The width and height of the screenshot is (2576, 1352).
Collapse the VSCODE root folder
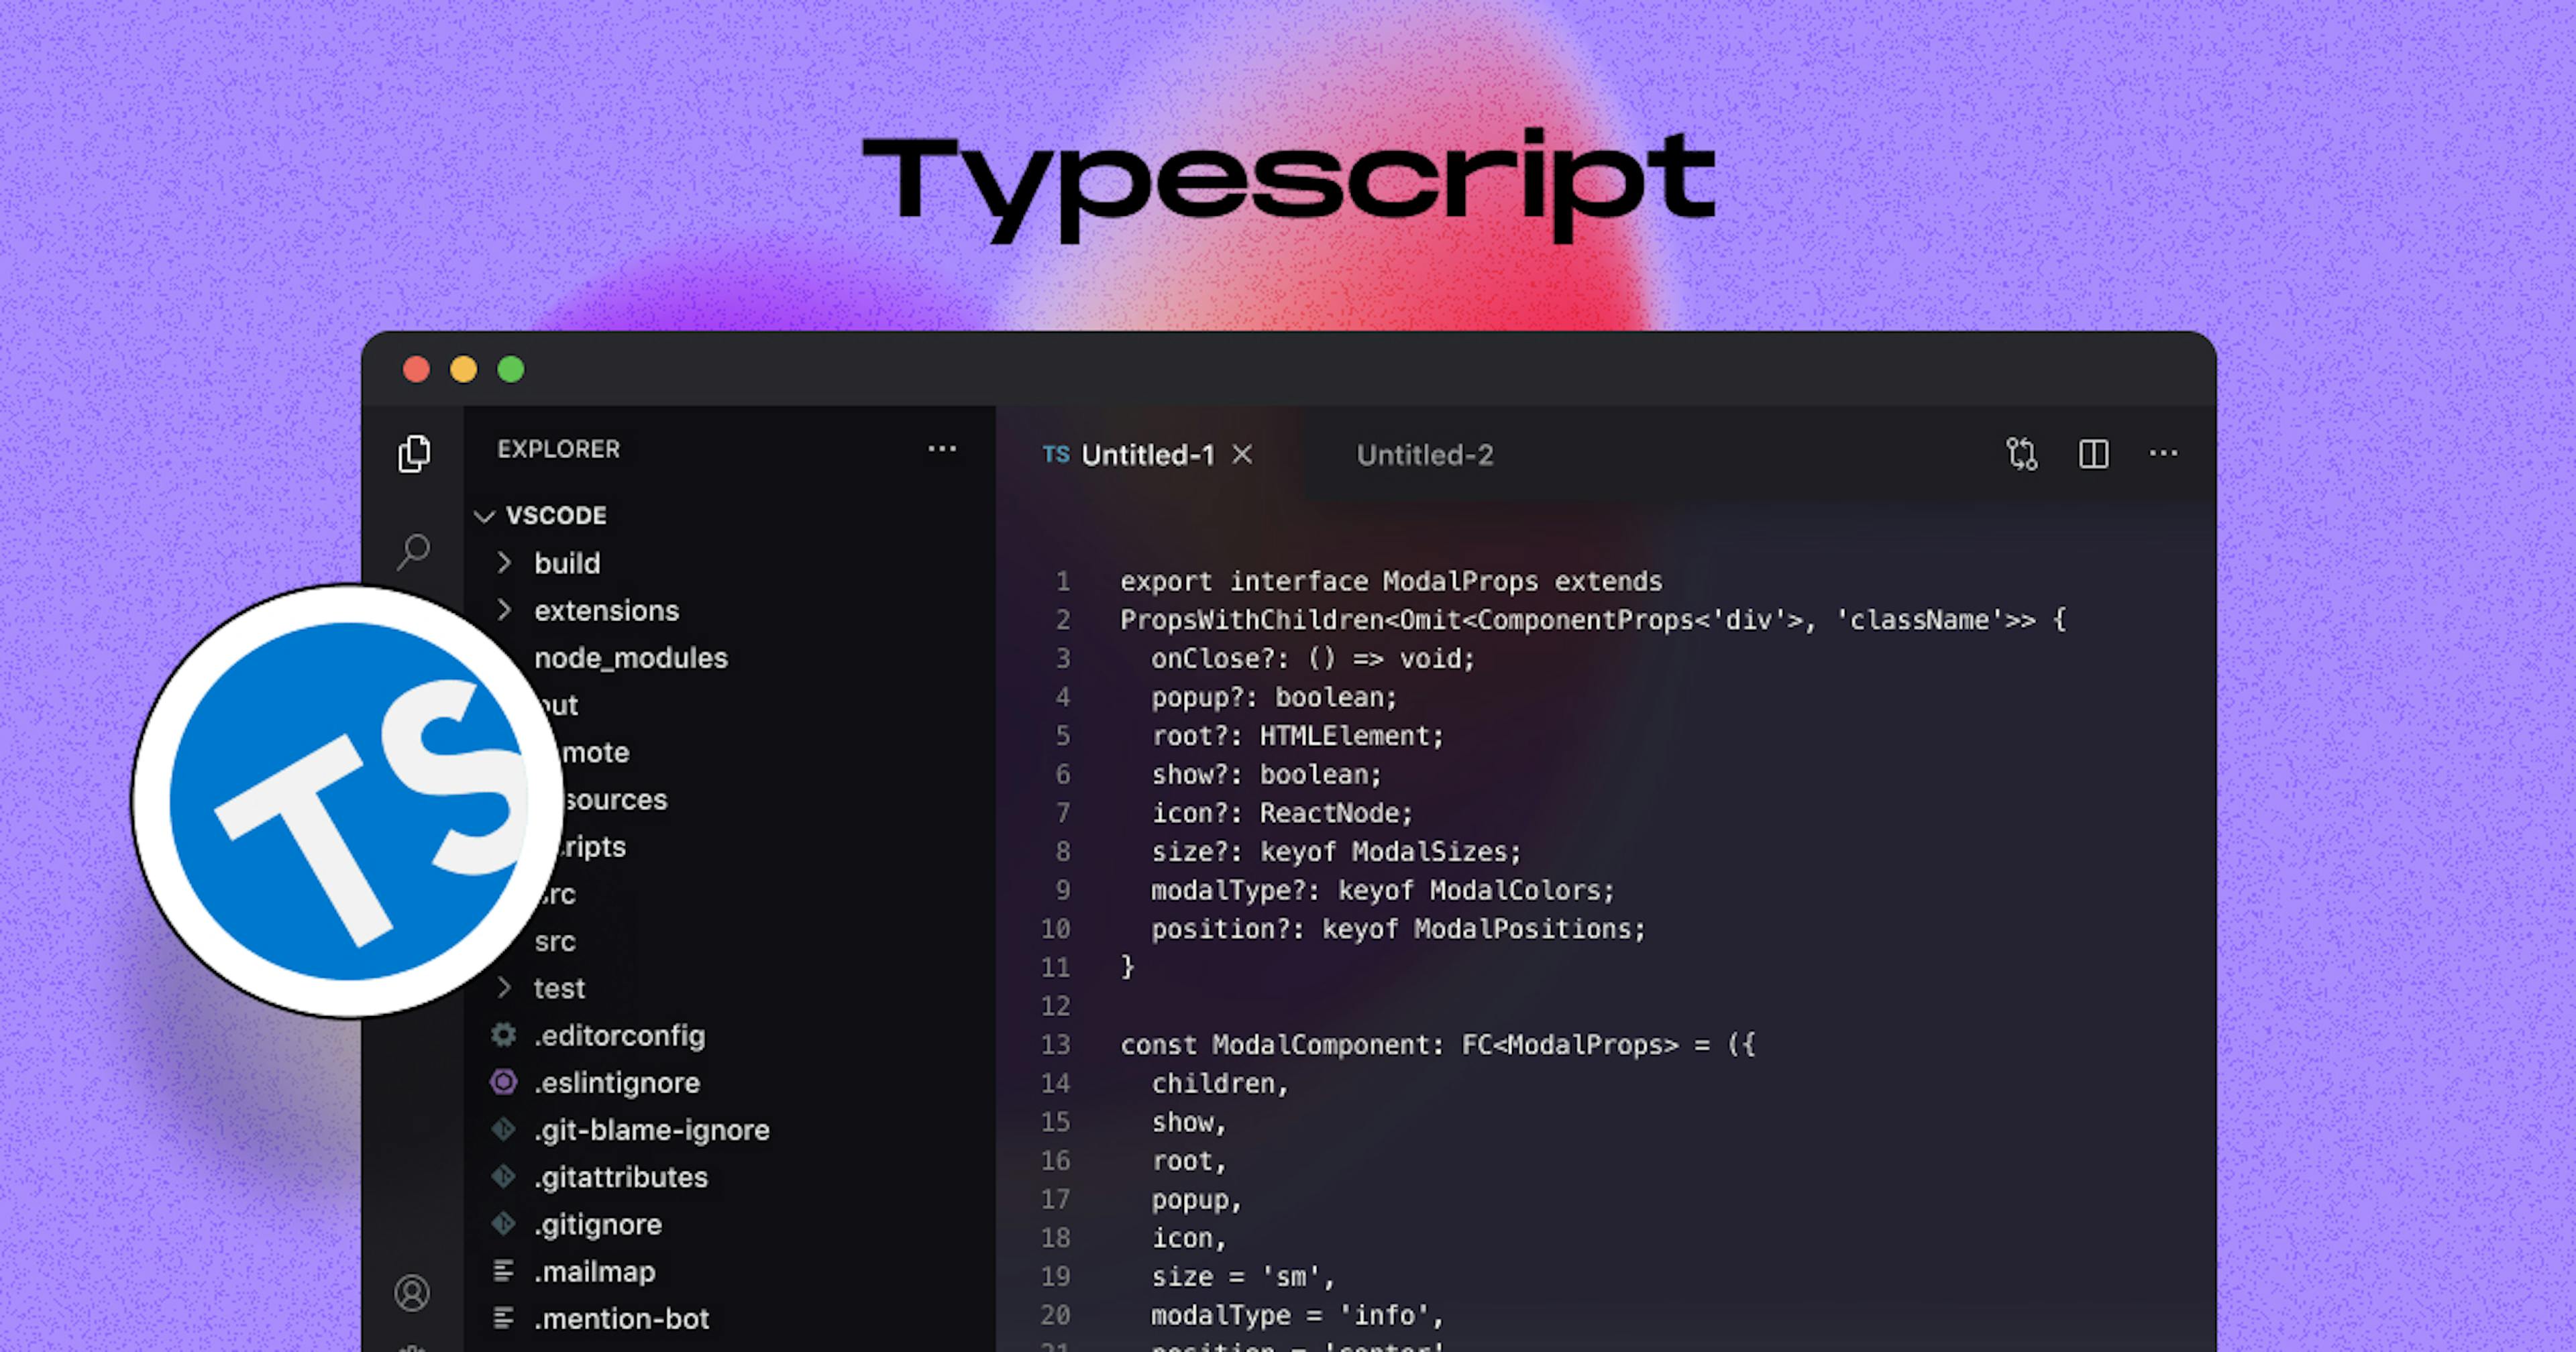[486, 515]
